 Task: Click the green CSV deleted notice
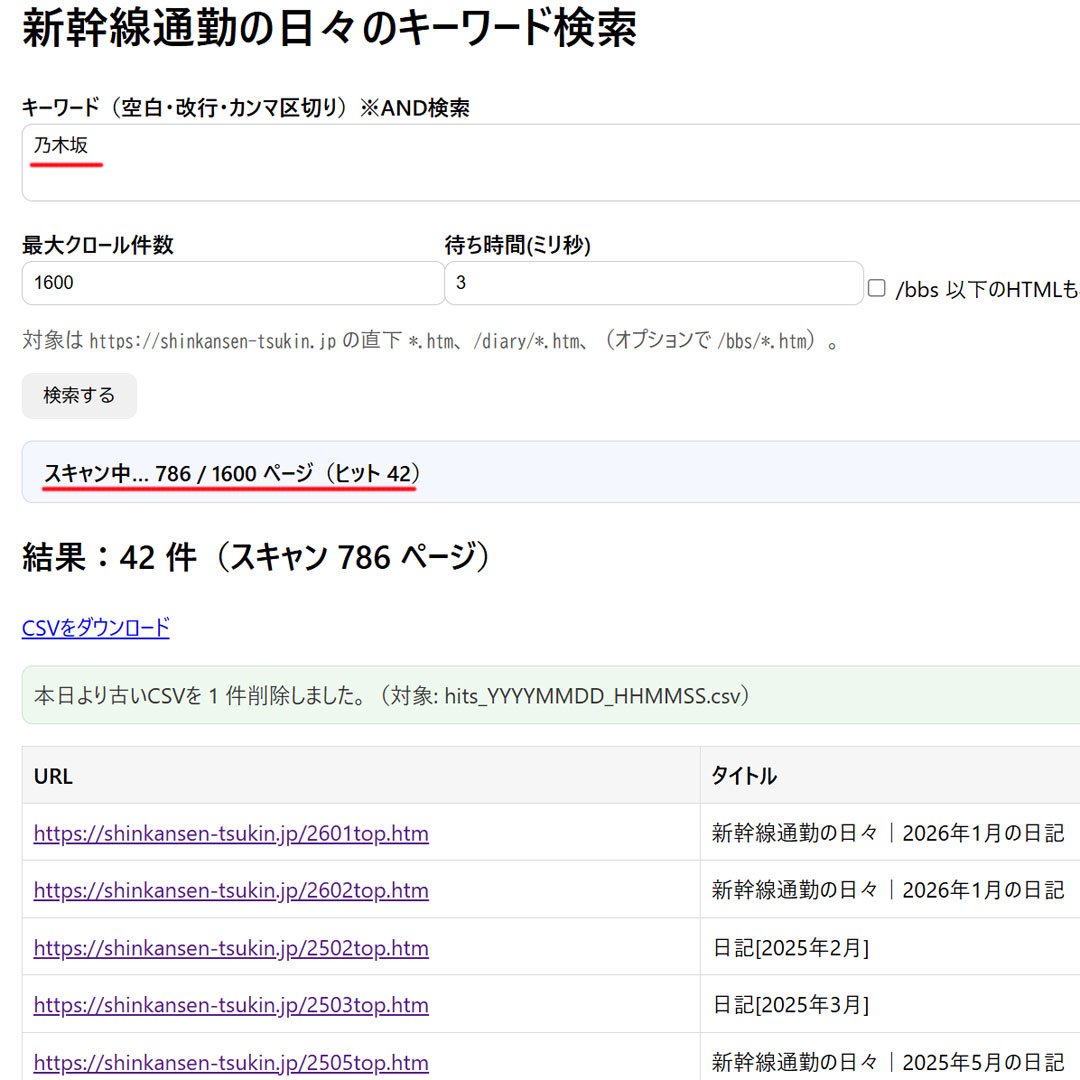[x=550, y=695]
